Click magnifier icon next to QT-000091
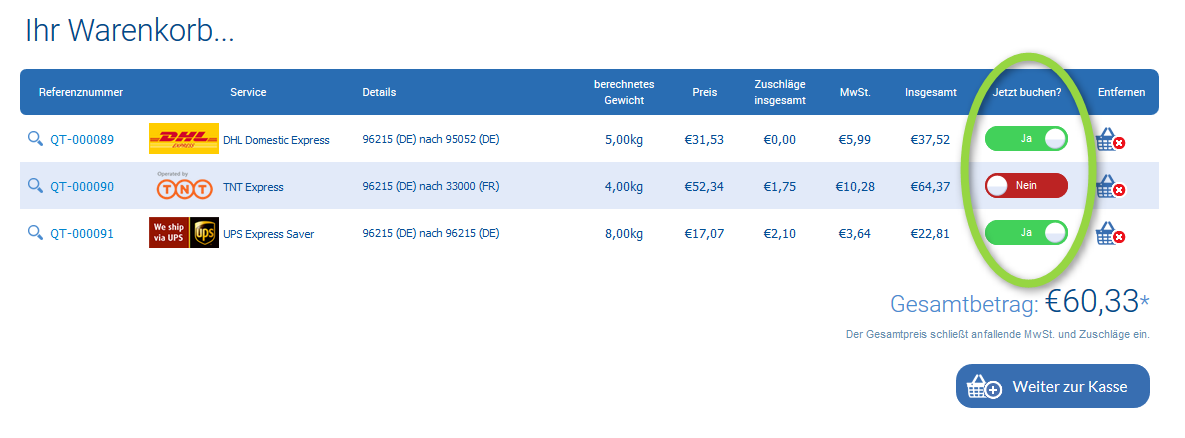1185x438 pixels. coord(36,233)
